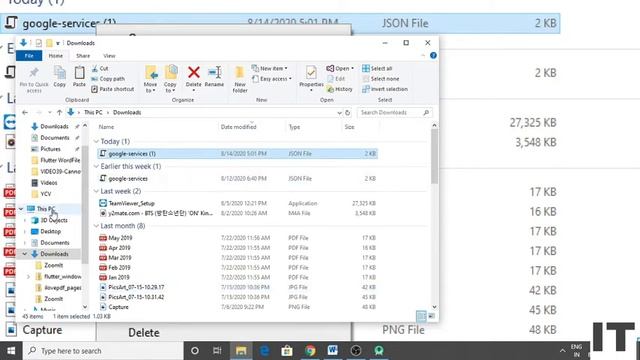
Task: Expand address bar history dropdown
Action: pos(339,113)
